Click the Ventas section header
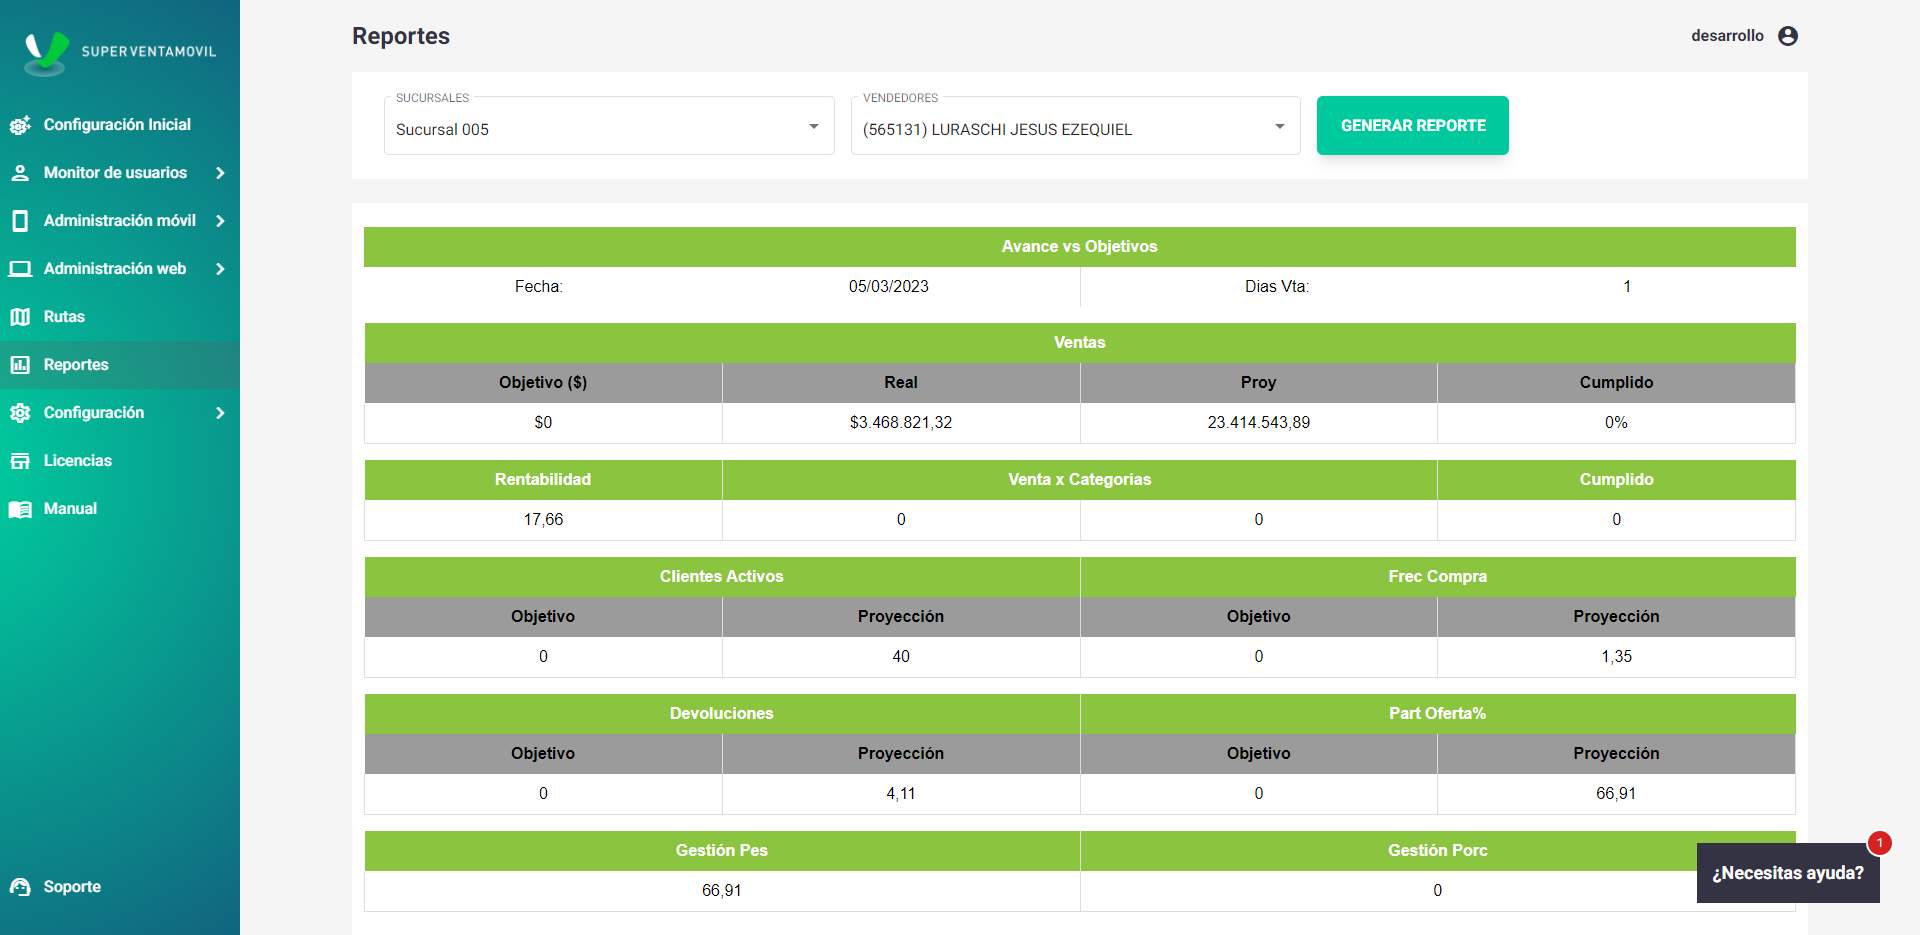Viewport: 1920px width, 935px height. tap(1080, 343)
